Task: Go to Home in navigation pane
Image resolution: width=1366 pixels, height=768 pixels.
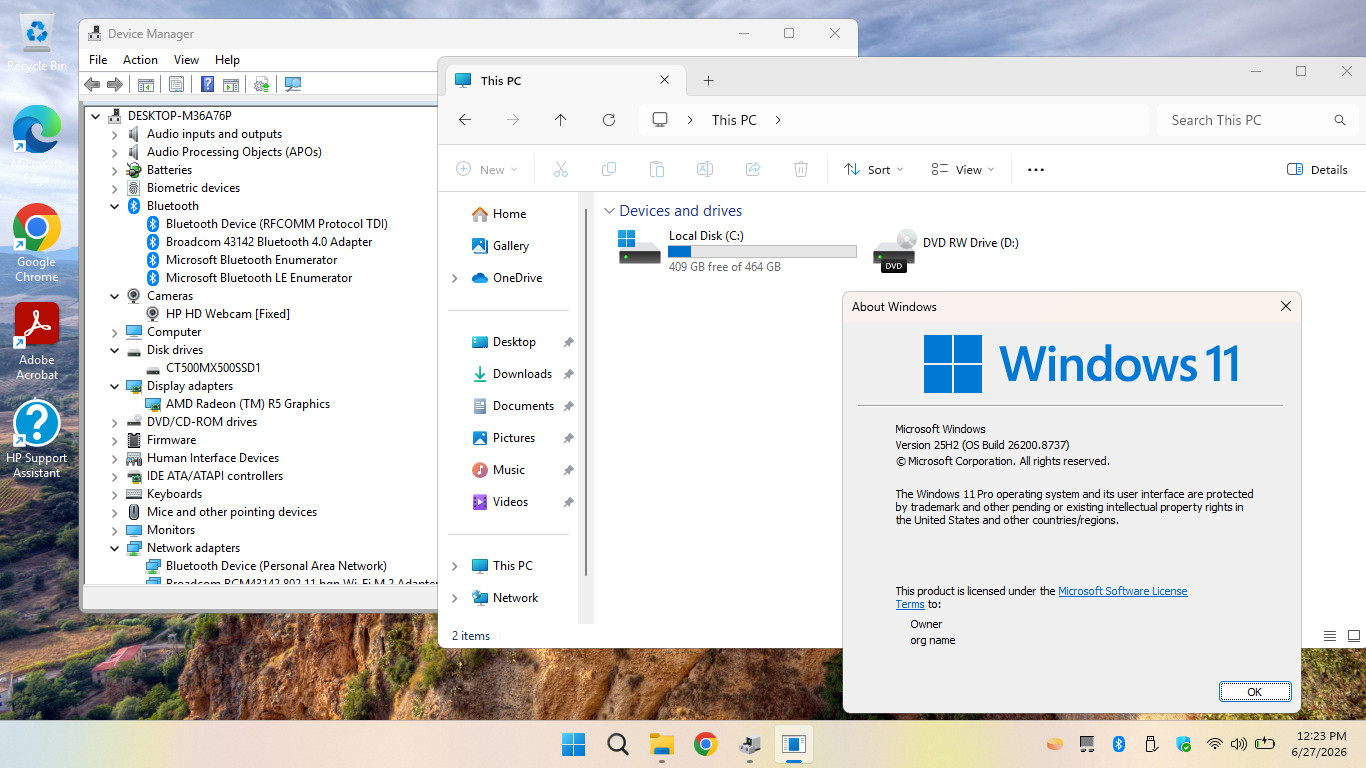Action: click(x=509, y=214)
